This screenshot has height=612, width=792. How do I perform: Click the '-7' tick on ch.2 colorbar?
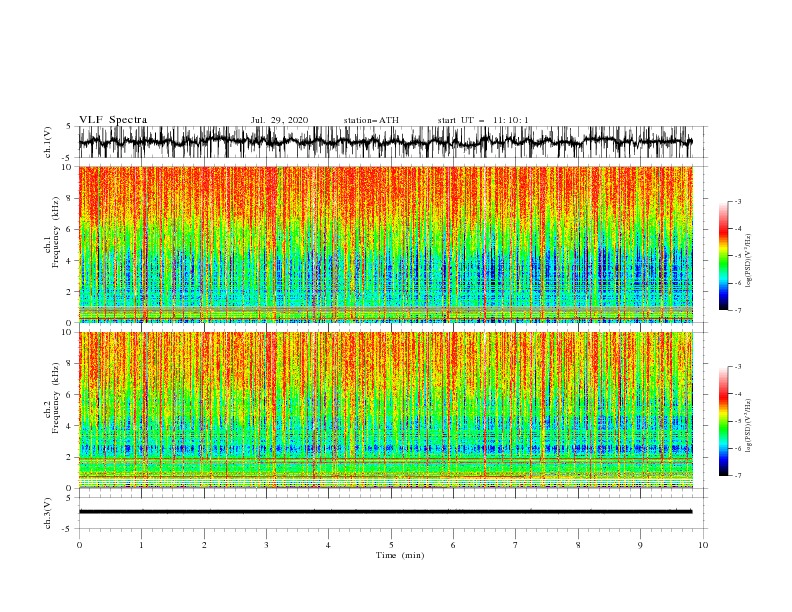[x=738, y=475]
